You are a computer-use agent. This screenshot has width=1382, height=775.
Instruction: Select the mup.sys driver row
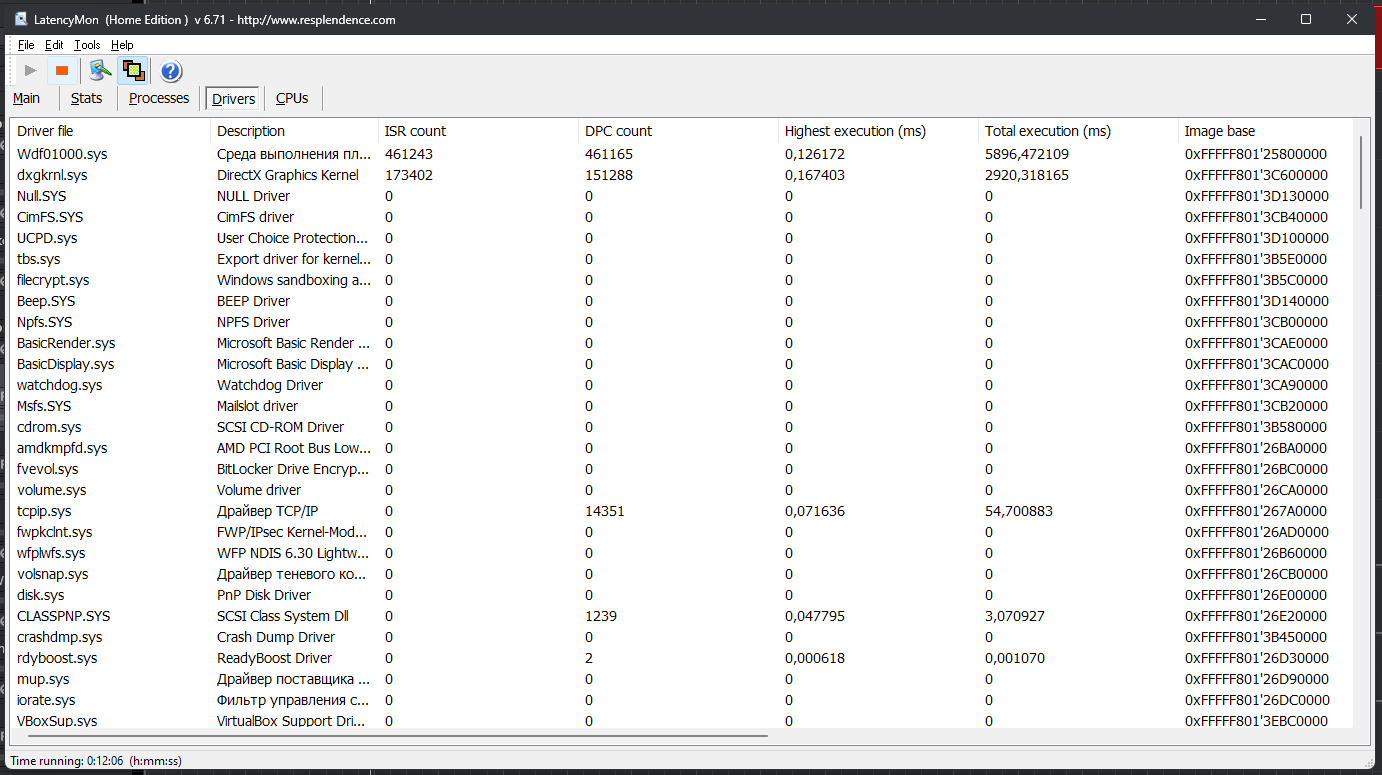tap(681, 679)
